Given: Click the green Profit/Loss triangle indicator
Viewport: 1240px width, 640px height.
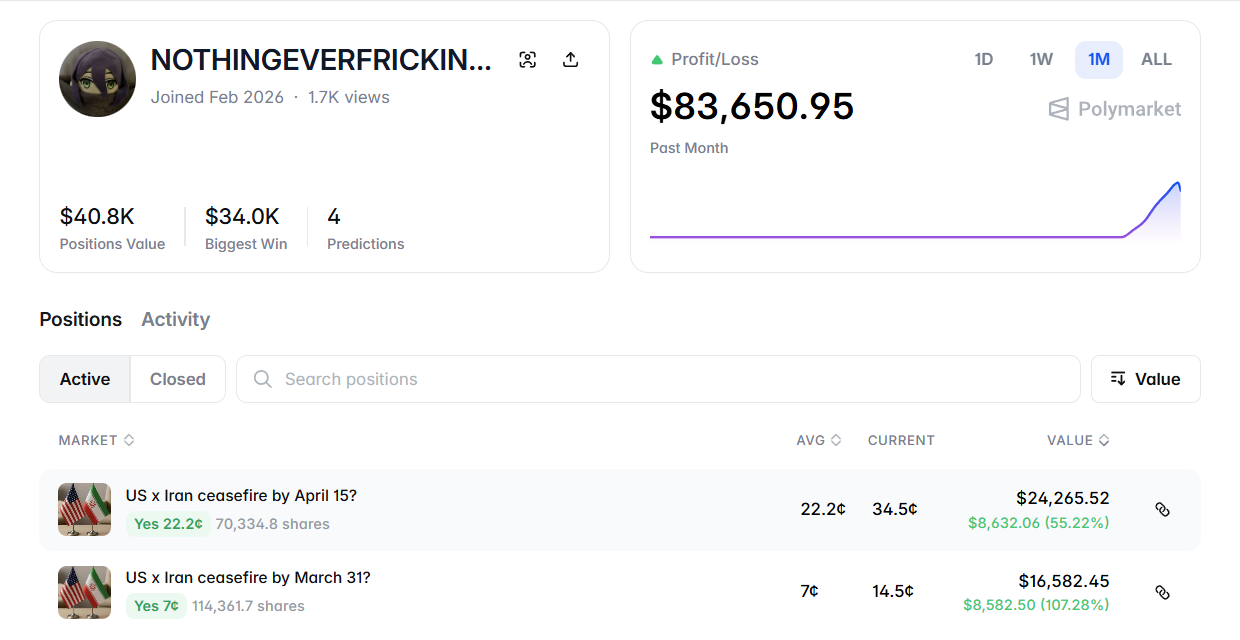Looking at the screenshot, I should click(657, 60).
